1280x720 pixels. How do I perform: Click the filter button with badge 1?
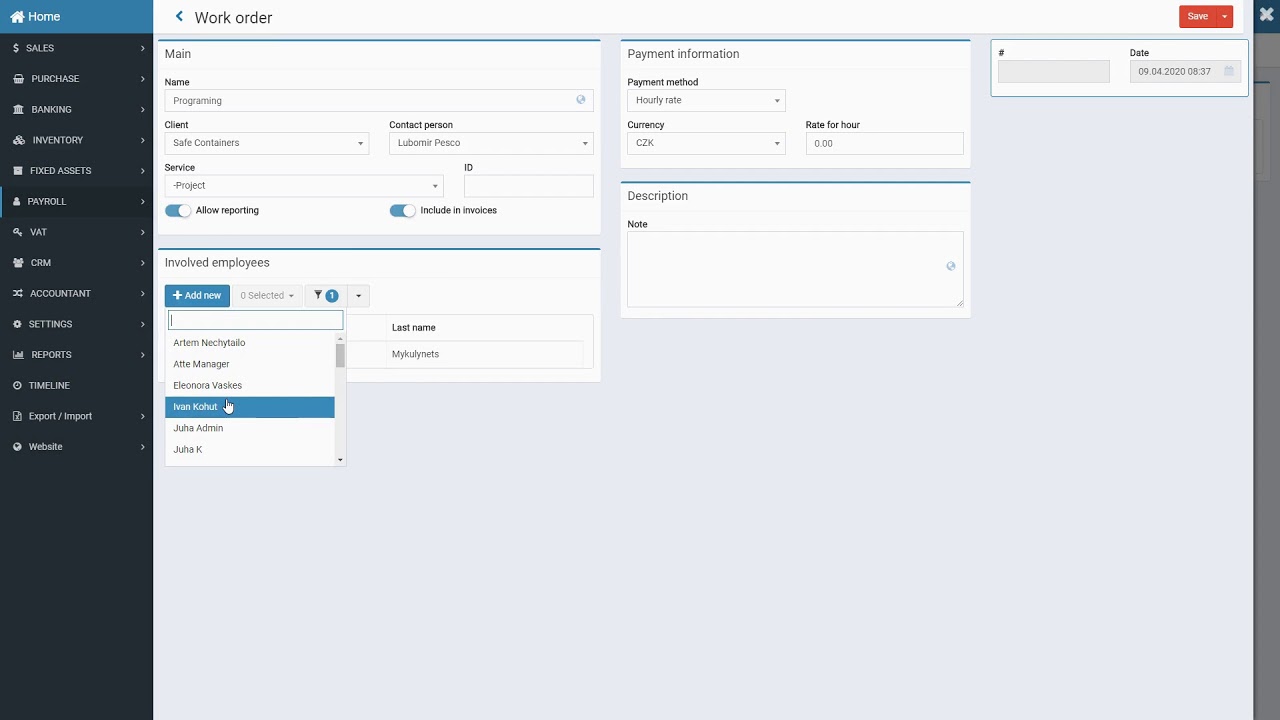point(325,296)
